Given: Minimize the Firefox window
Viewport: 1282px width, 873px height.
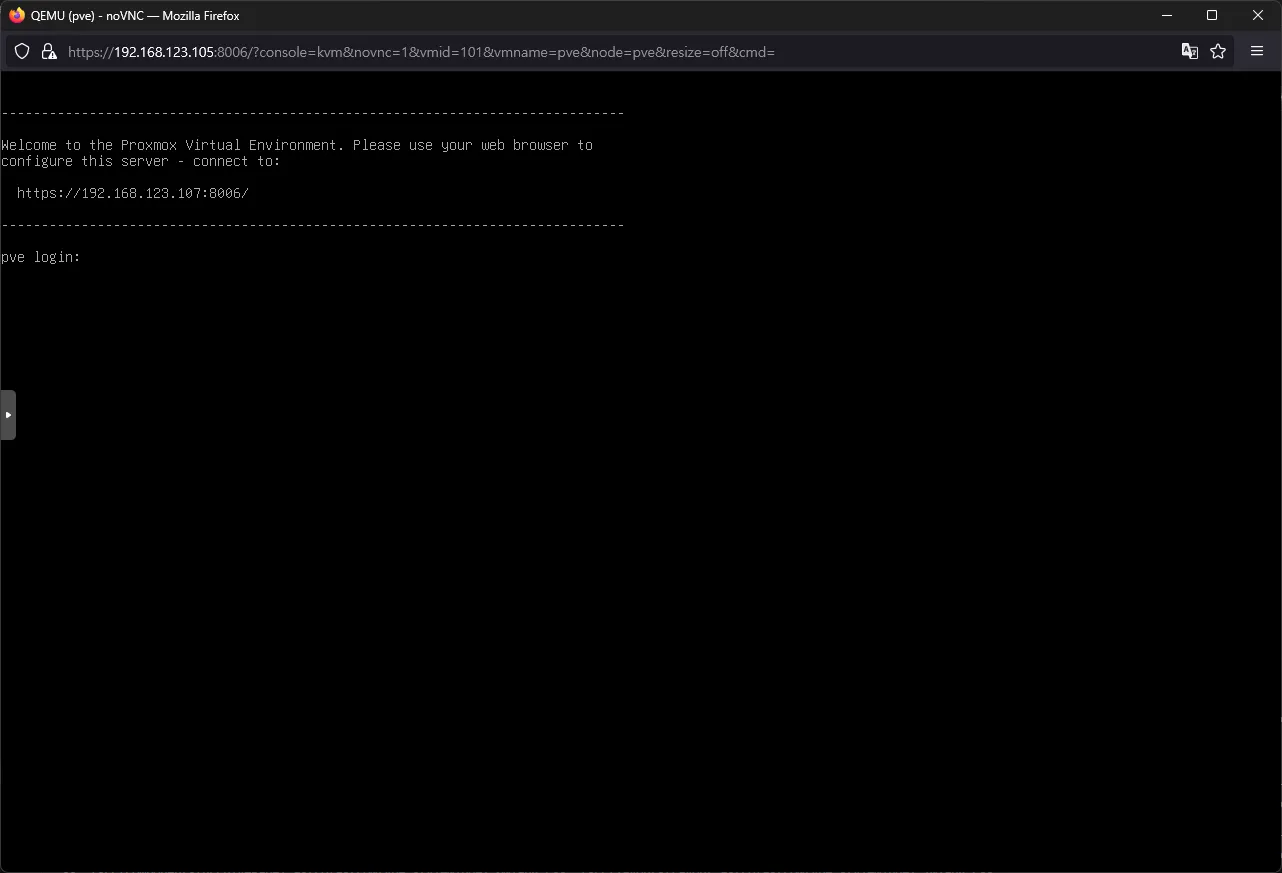Looking at the screenshot, I should click(x=1166, y=15).
